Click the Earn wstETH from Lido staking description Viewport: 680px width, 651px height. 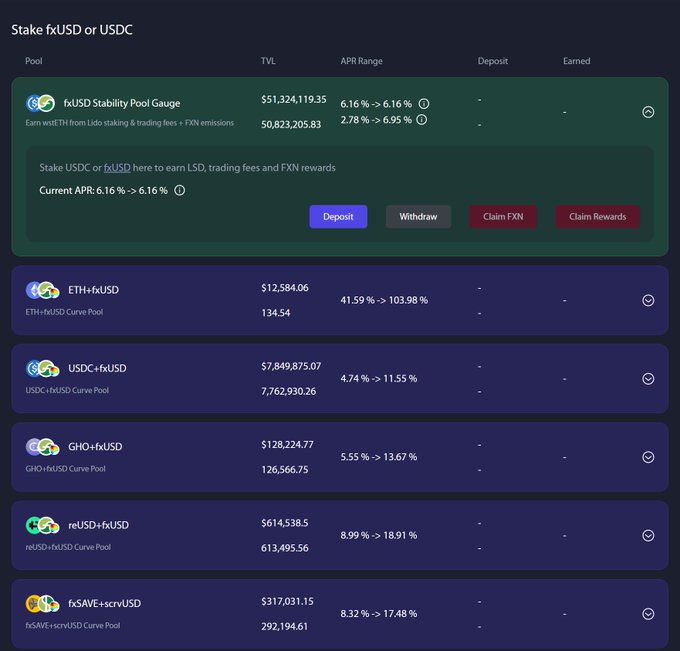(129, 123)
